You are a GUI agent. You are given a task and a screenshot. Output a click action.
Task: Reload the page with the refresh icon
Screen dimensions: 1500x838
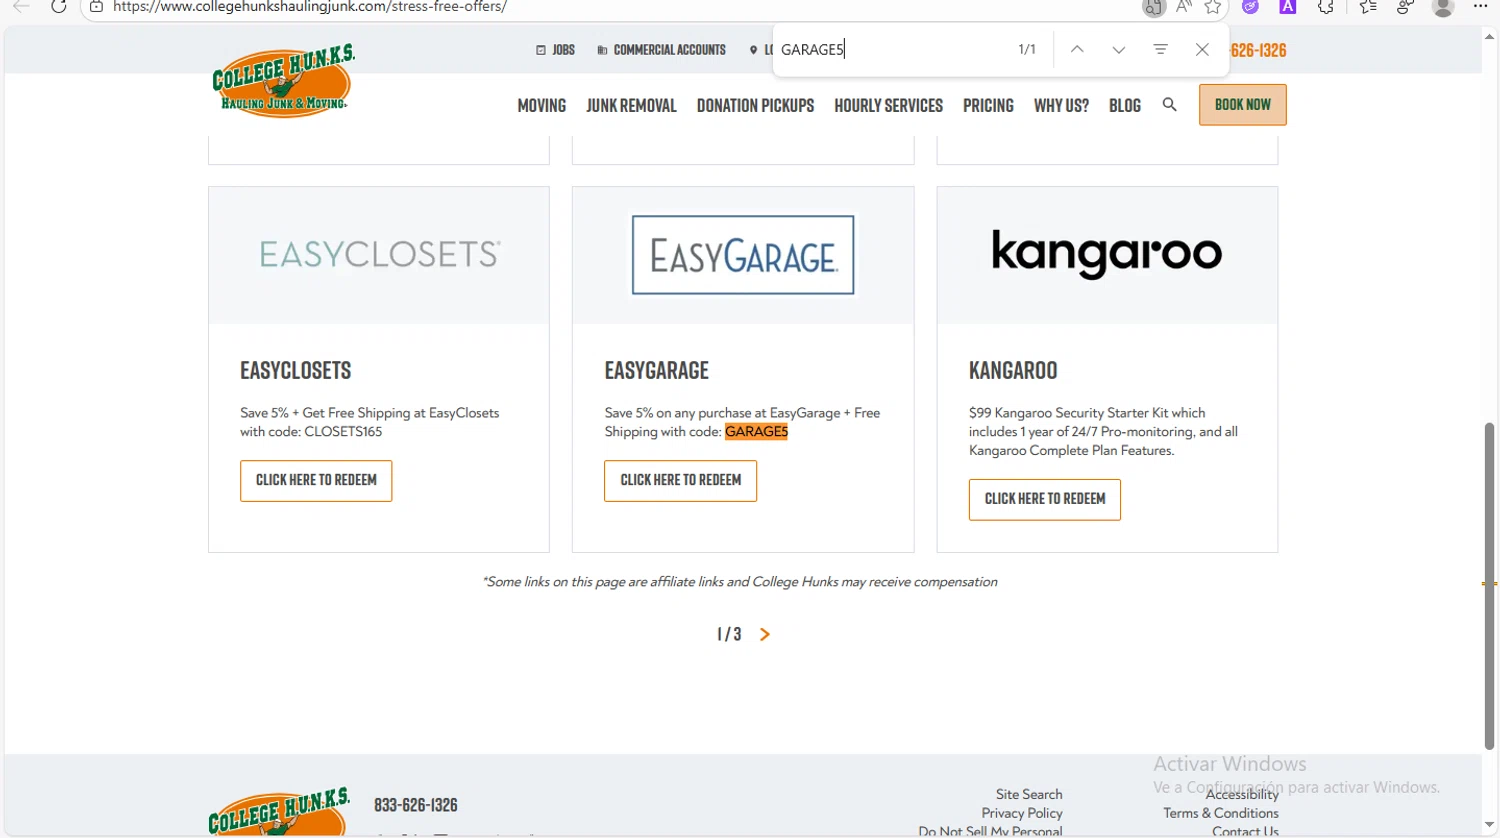[59, 6]
